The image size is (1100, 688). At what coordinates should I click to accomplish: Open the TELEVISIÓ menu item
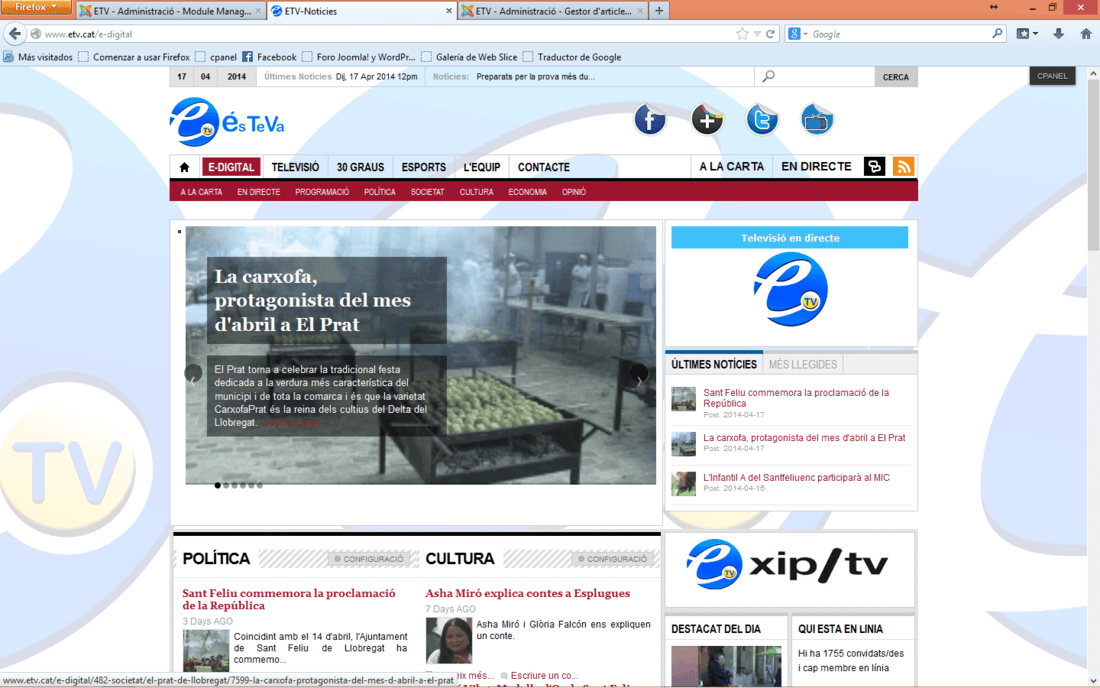(x=295, y=167)
